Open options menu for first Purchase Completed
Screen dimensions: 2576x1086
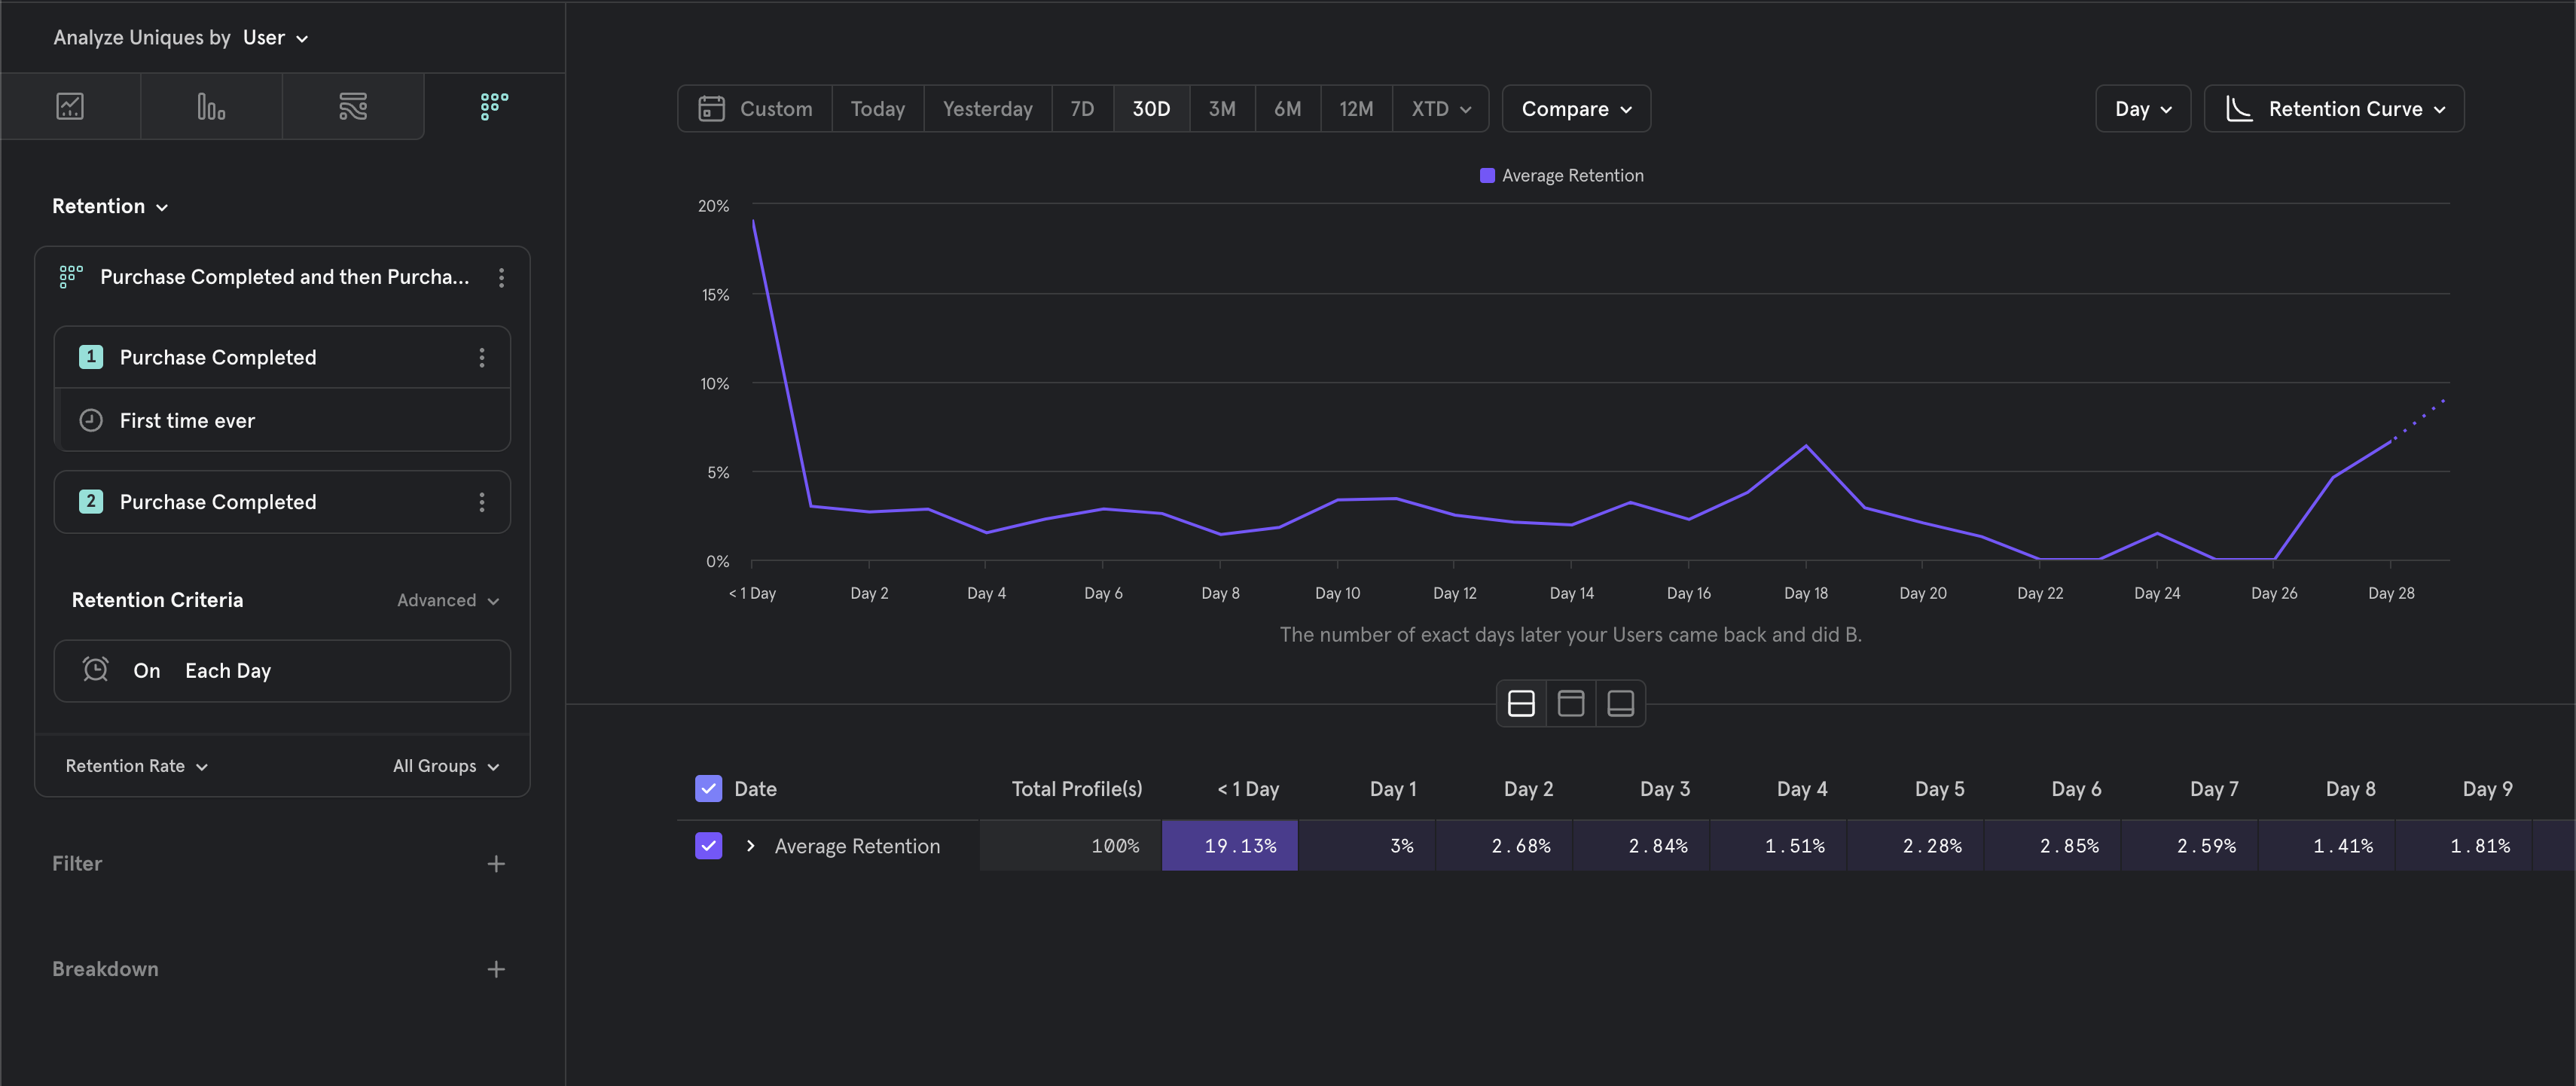[482, 358]
